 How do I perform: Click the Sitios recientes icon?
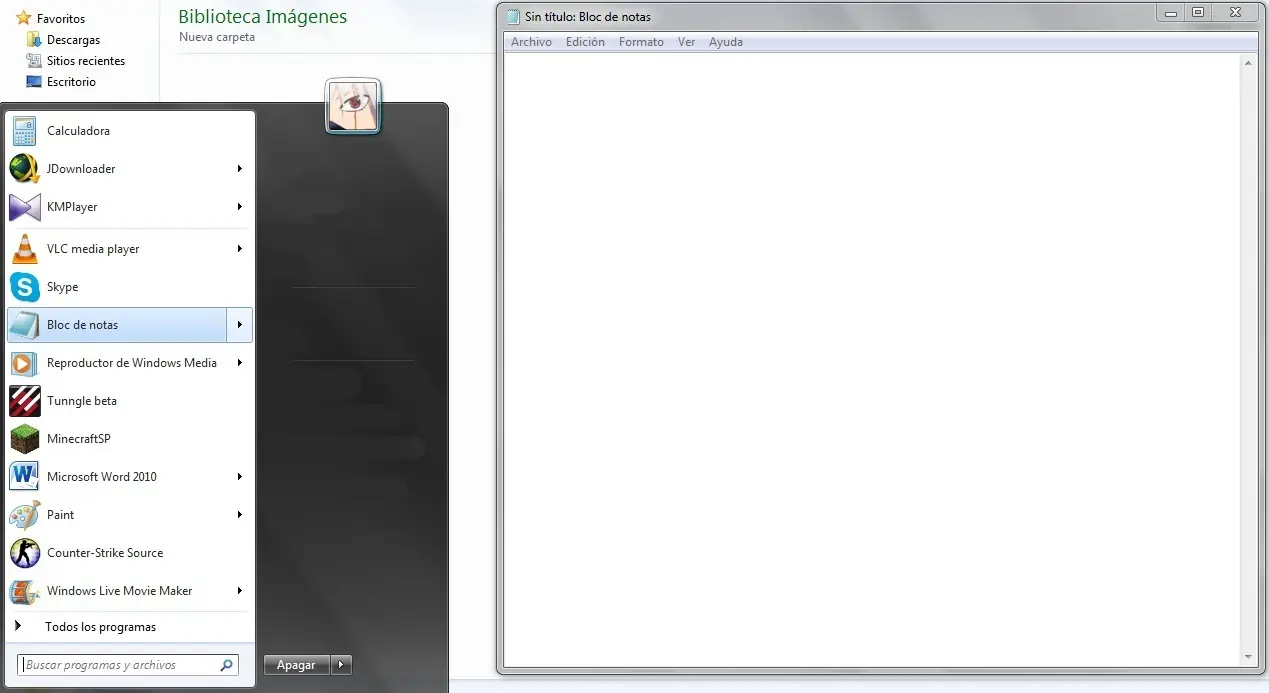point(34,61)
